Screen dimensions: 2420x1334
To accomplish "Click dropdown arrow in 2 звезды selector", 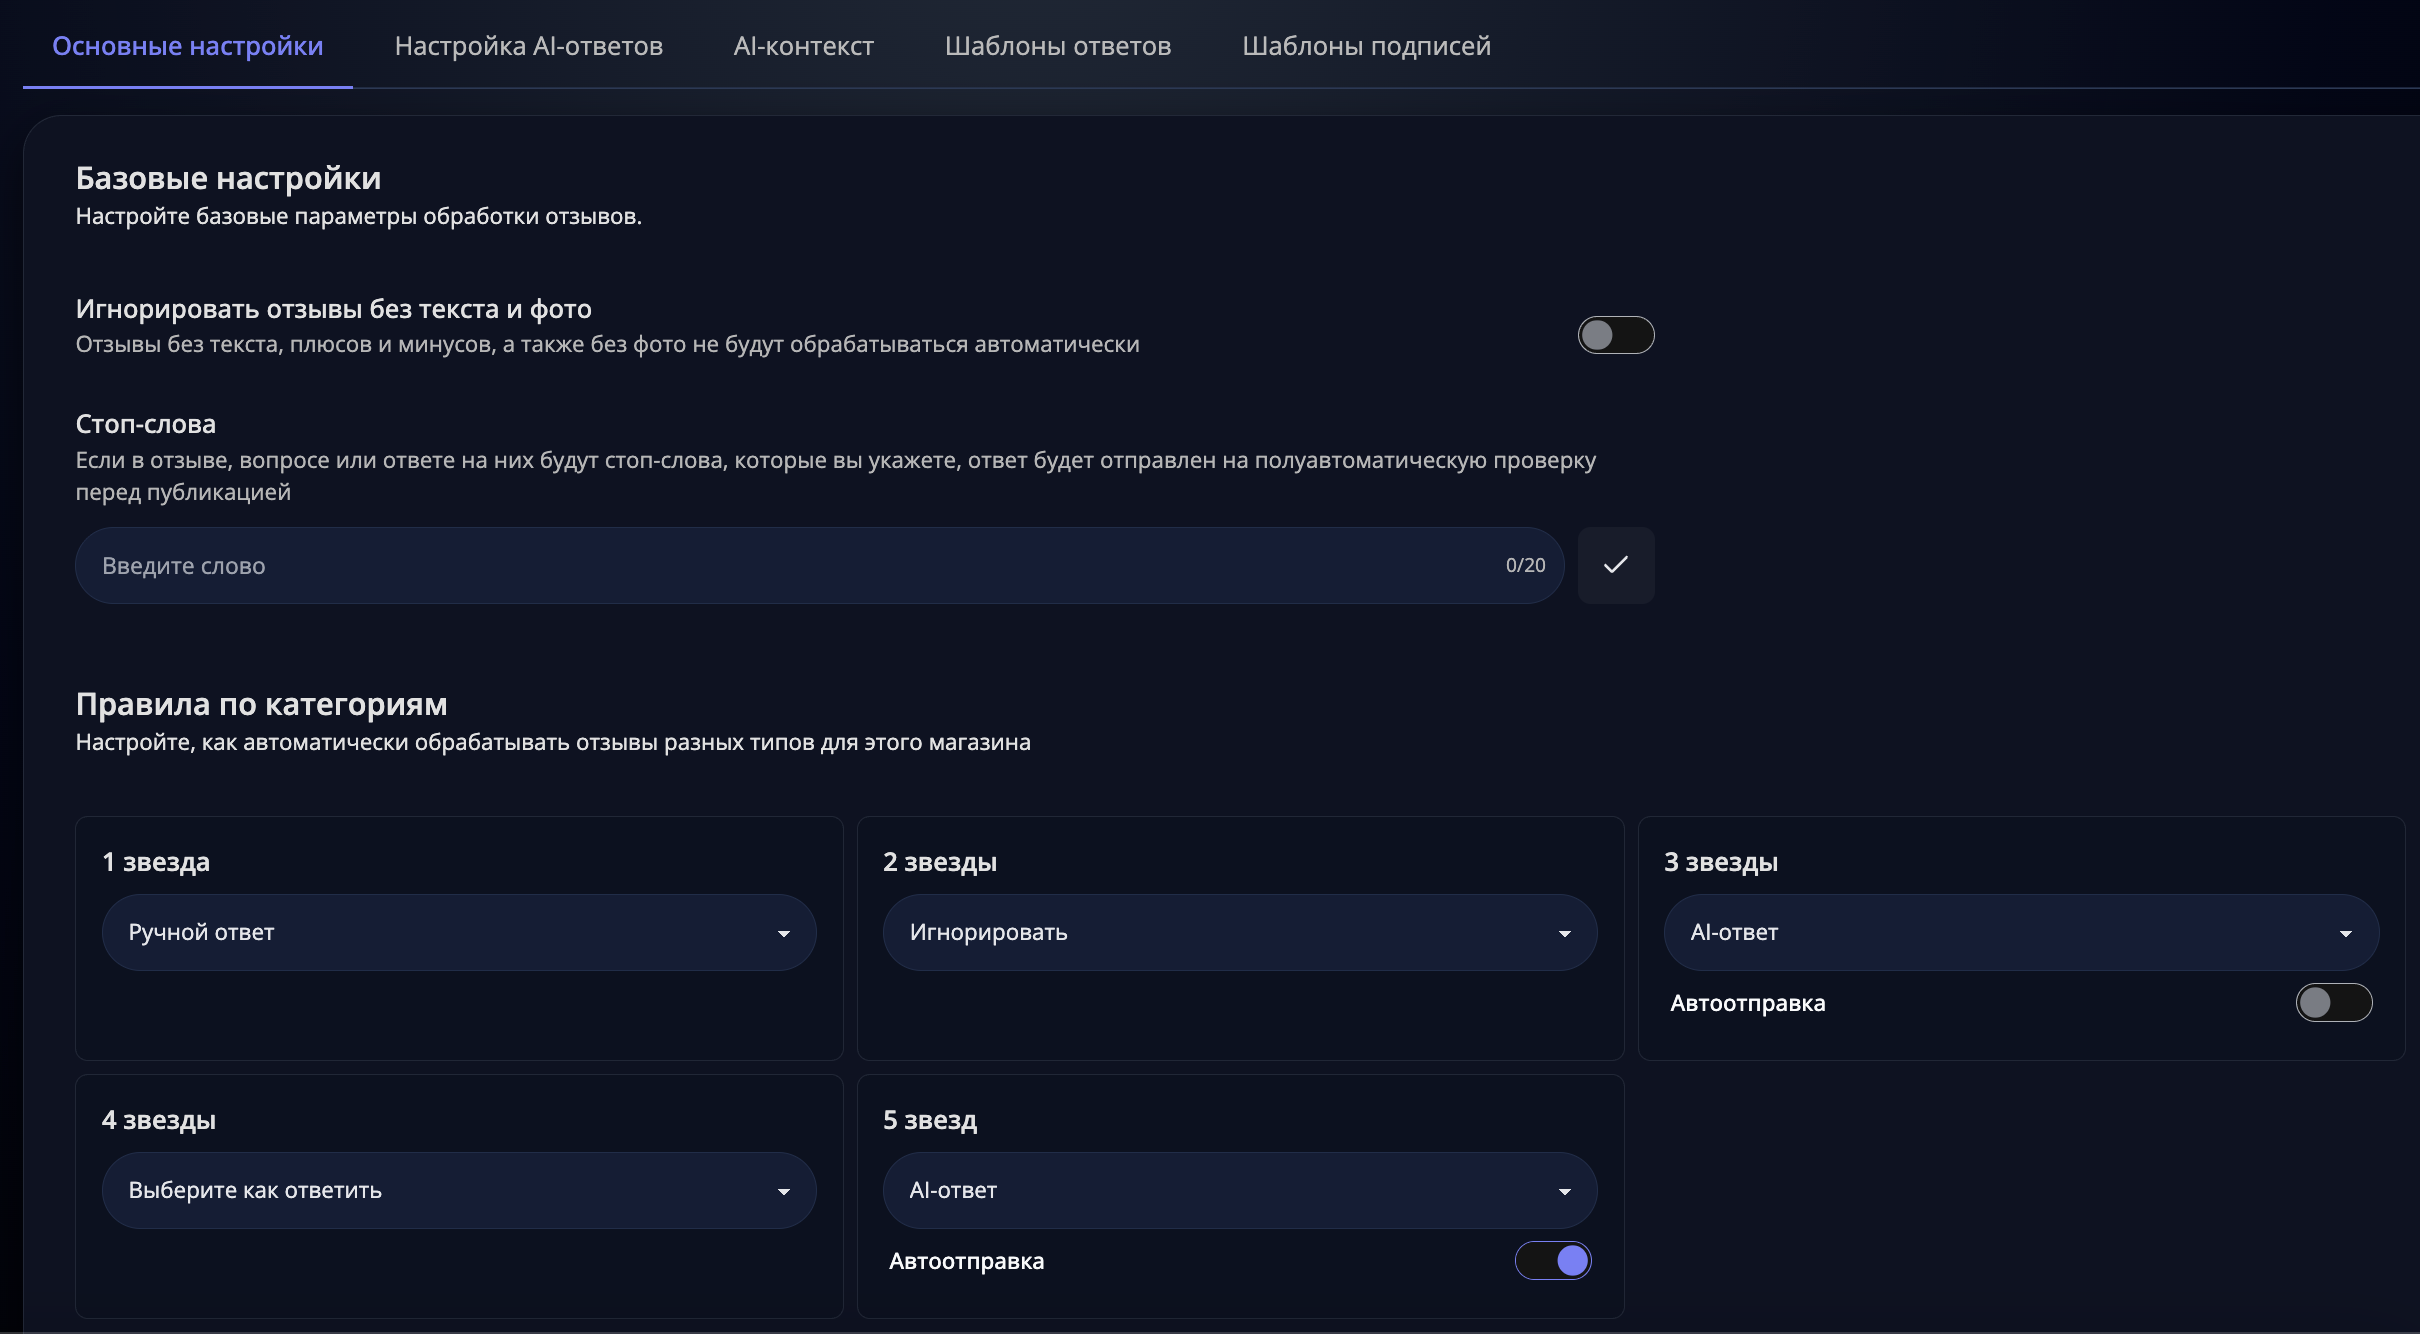I will [1564, 933].
